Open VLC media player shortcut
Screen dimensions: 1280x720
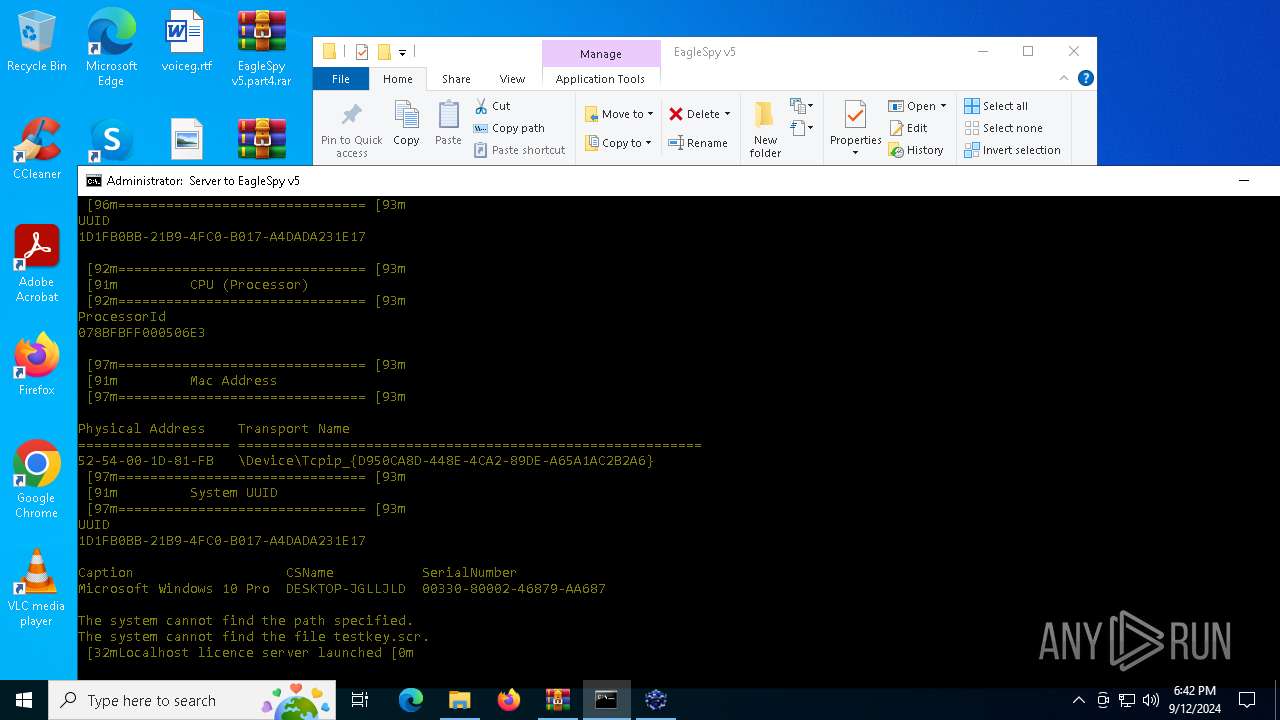click(x=37, y=588)
